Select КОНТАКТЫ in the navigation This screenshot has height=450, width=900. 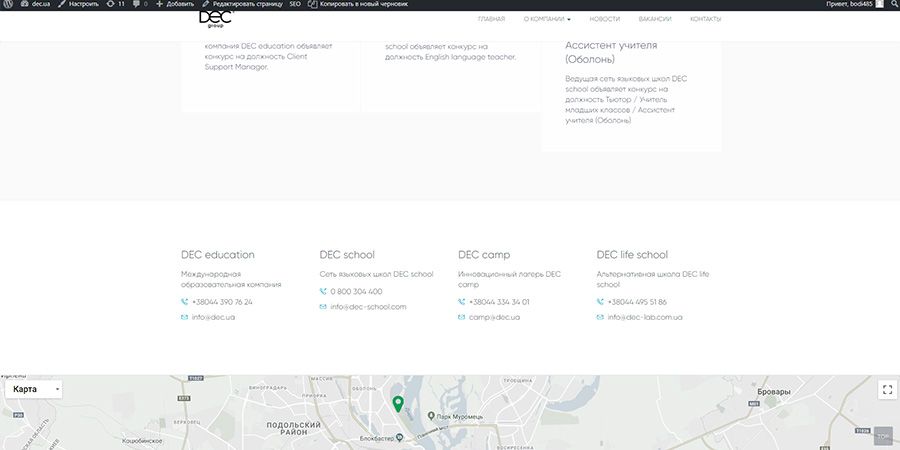[x=705, y=19]
